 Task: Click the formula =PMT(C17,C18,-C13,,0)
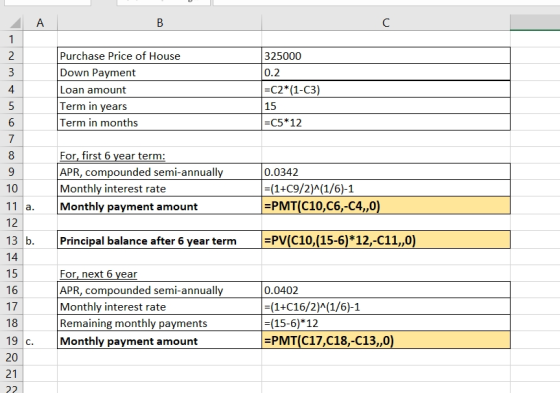coord(386,340)
